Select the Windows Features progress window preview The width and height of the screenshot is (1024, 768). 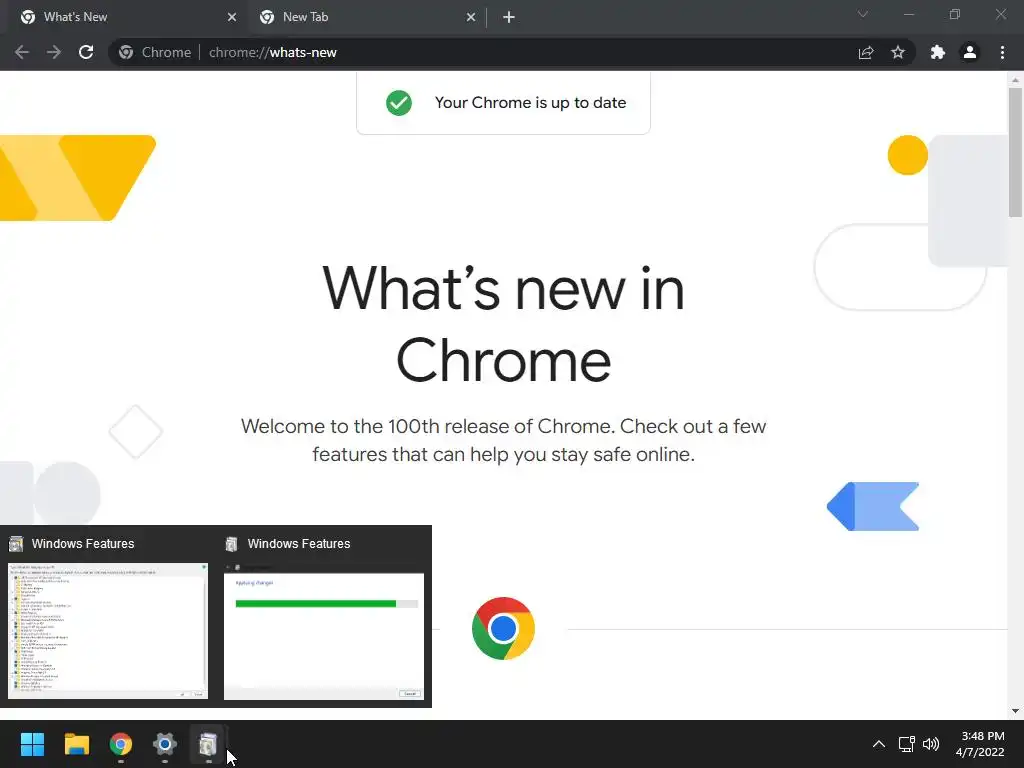[x=324, y=631]
